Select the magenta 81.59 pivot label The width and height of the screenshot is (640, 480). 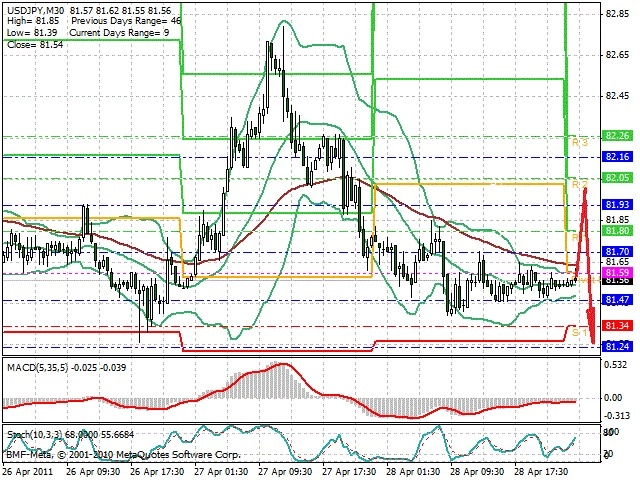pos(618,272)
